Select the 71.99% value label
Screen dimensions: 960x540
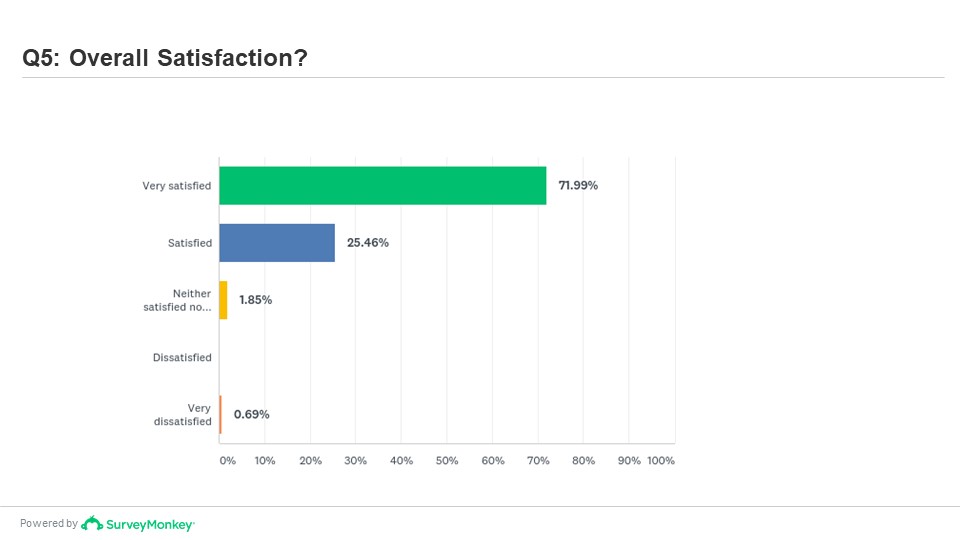pos(578,185)
